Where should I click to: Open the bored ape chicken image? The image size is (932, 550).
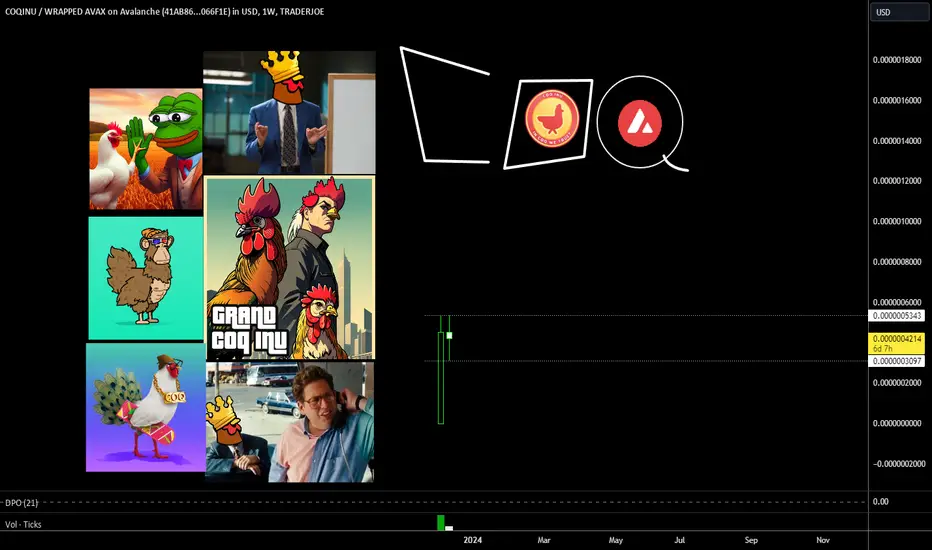tap(146, 278)
